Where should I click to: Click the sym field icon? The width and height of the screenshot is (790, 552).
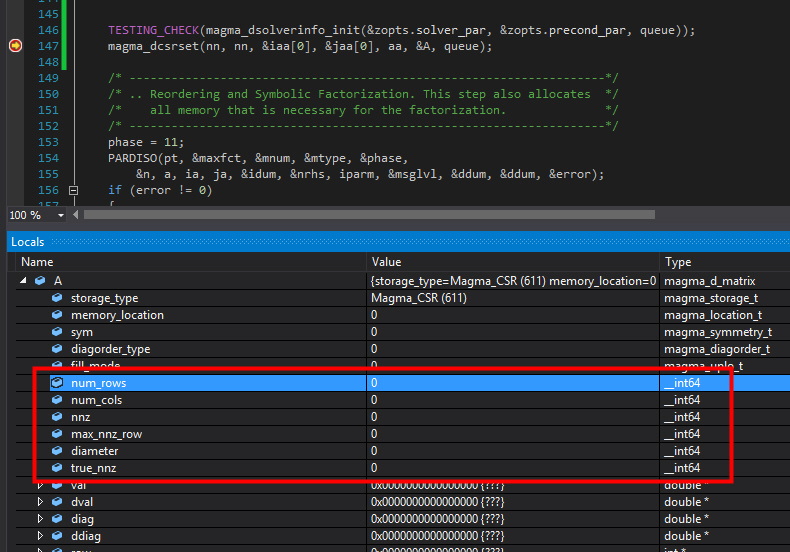57,332
